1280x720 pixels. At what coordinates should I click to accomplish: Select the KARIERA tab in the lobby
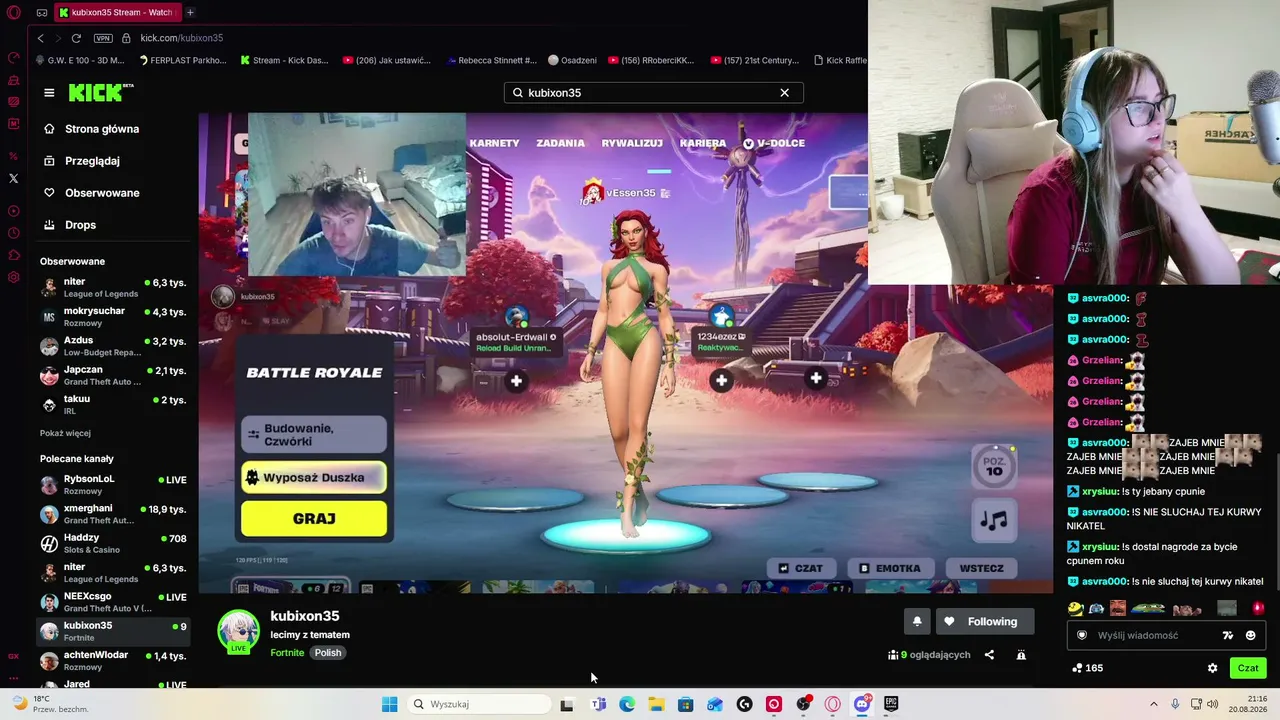(x=703, y=143)
